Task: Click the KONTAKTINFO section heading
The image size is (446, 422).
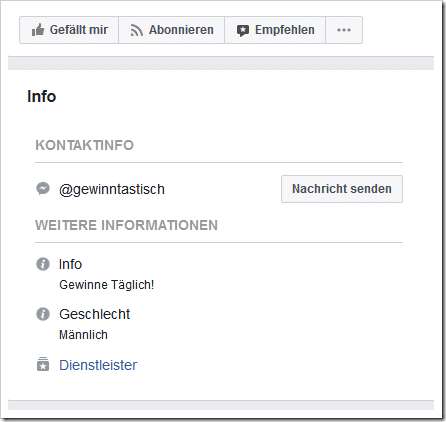Action: point(85,145)
